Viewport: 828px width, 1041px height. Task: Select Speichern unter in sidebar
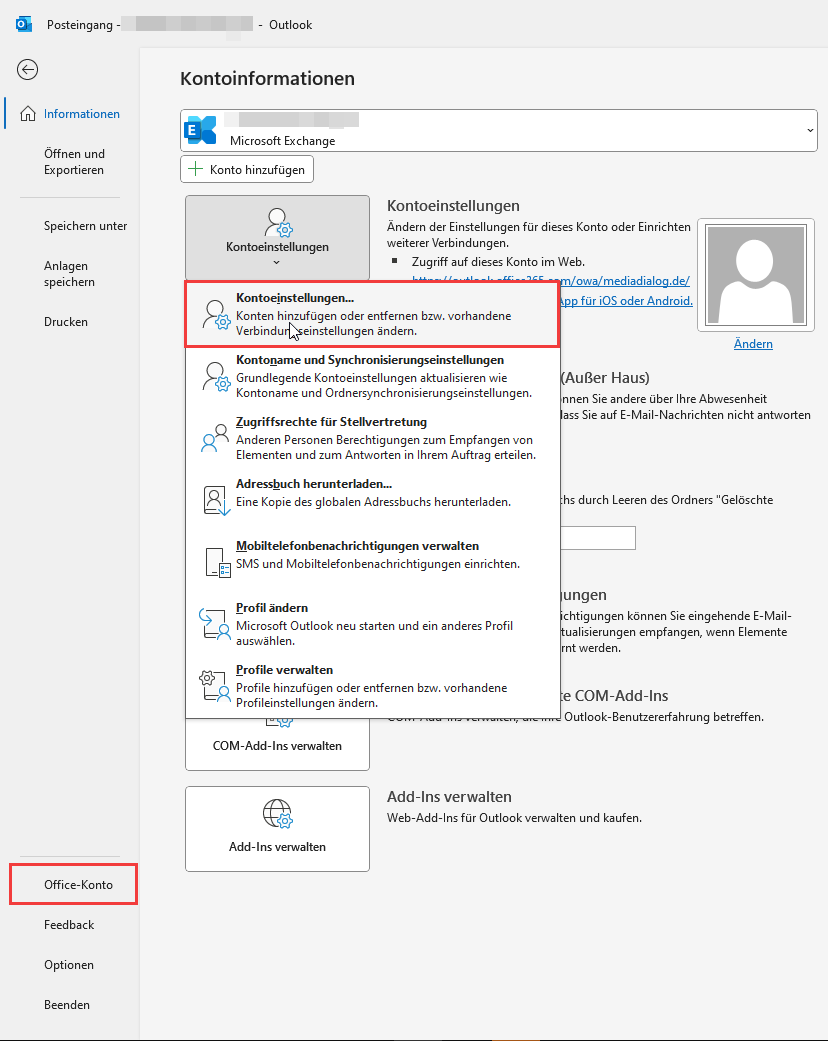(85, 226)
